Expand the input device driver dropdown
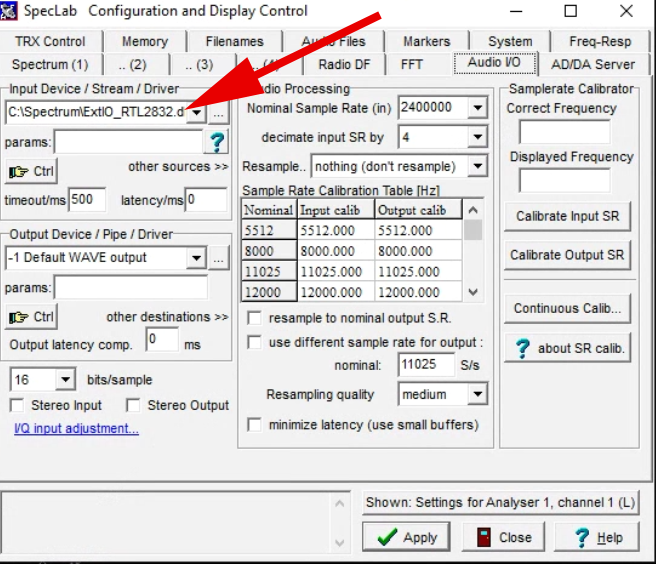 (197, 112)
